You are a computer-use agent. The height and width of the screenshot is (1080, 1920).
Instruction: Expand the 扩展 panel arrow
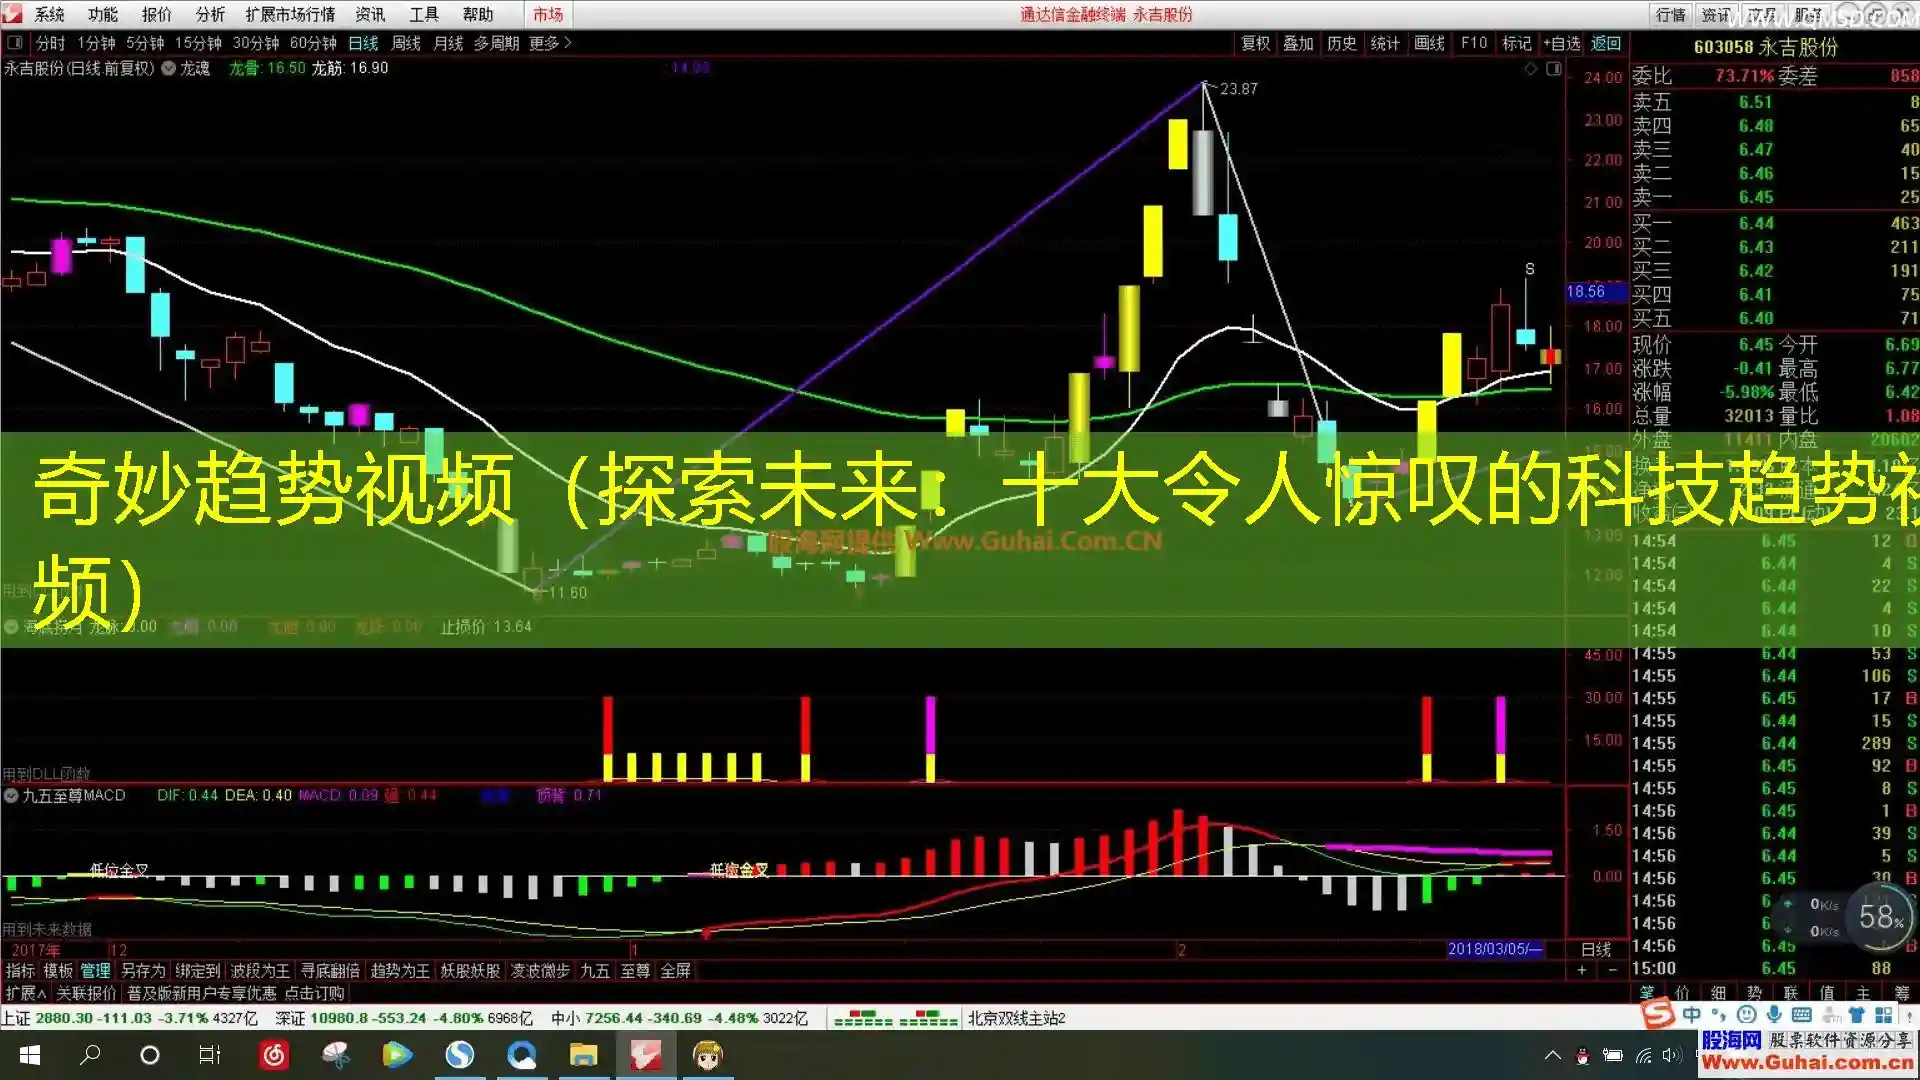pyautogui.click(x=25, y=993)
